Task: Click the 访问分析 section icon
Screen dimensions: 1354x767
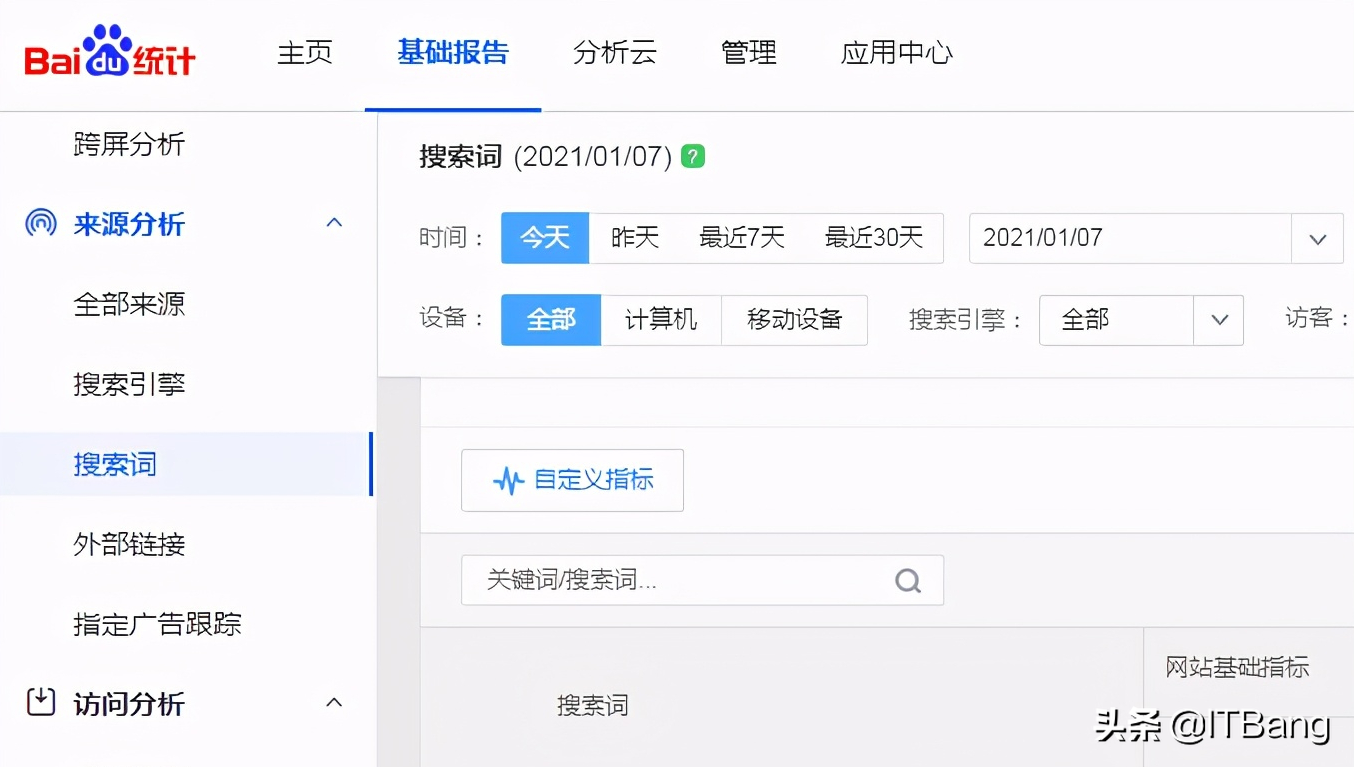Action: (41, 702)
